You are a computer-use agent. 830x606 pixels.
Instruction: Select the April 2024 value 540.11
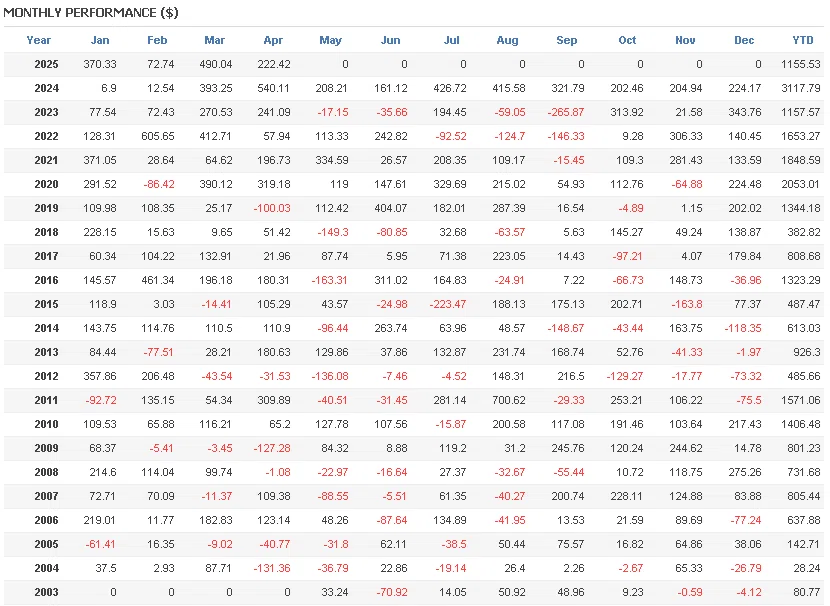272,88
